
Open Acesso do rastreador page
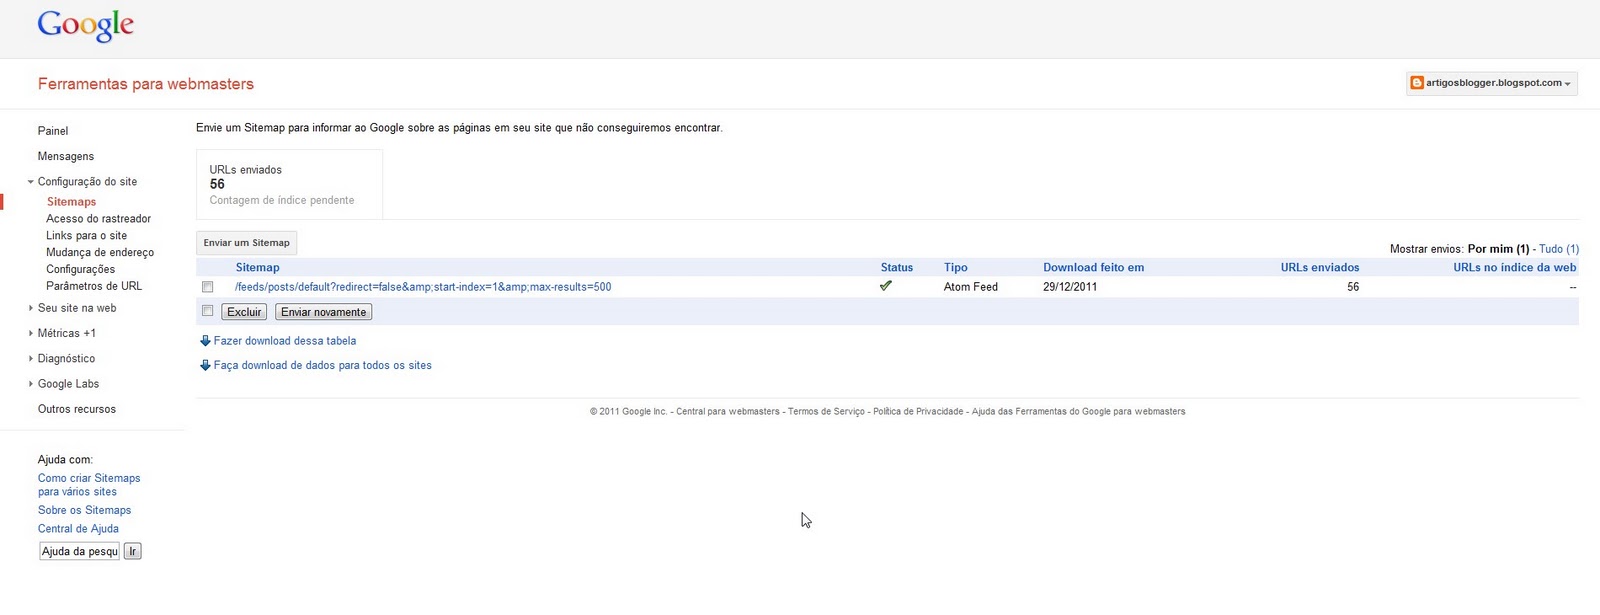[99, 219]
